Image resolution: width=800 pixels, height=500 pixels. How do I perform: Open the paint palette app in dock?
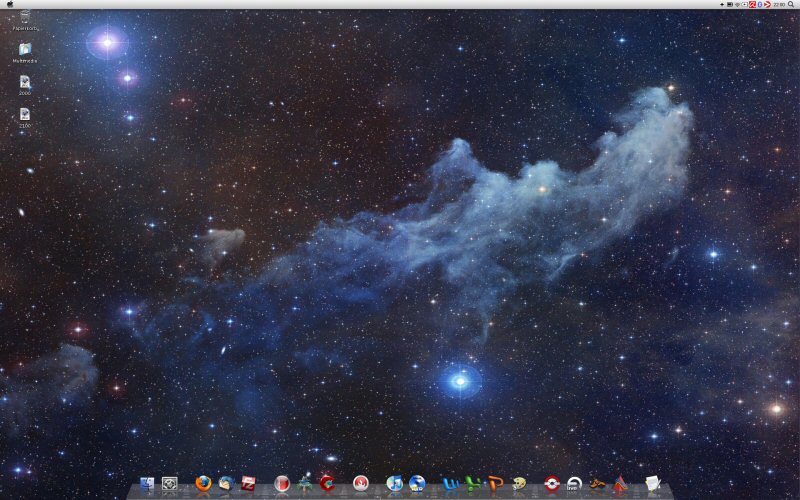click(519, 484)
